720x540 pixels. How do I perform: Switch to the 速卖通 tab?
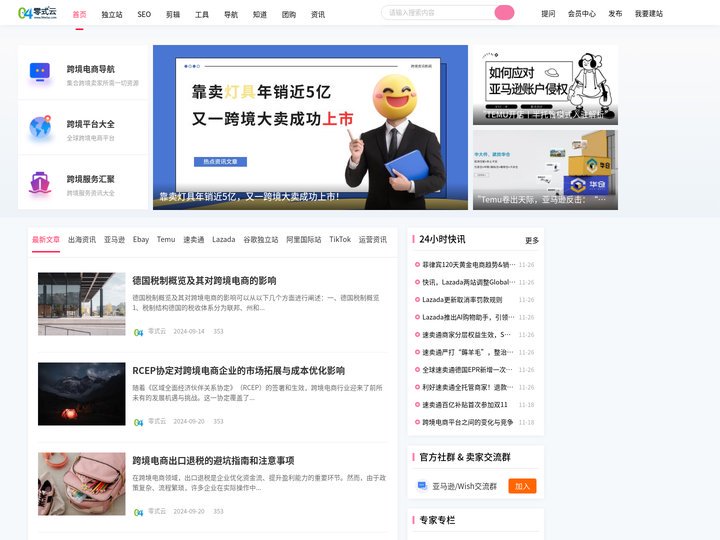[194, 240]
